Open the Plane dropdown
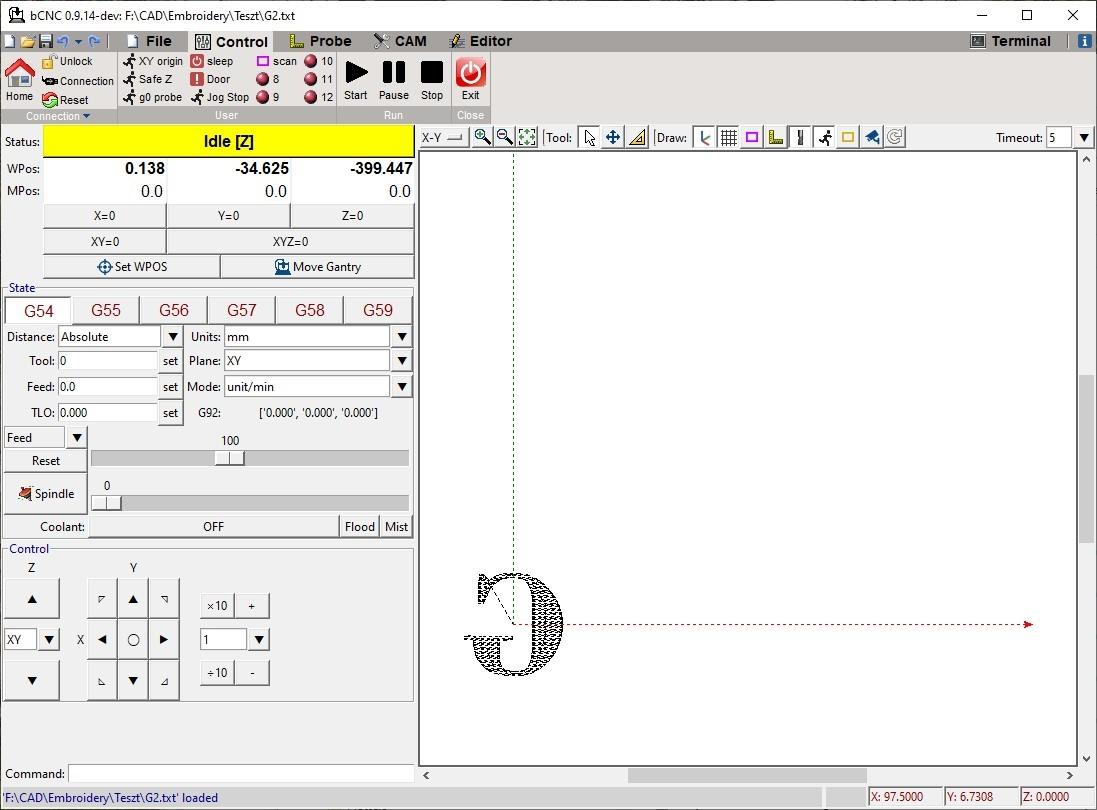The height and width of the screenshot is (810, 1097). click(402, 361)
